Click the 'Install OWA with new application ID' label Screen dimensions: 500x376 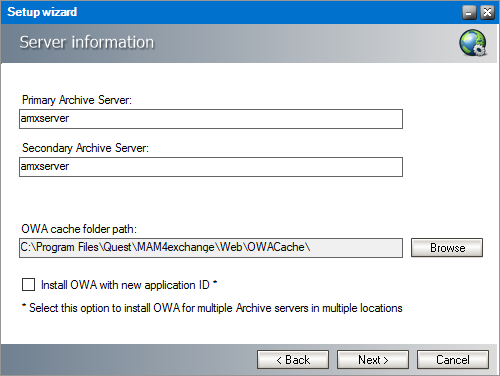[125, 285]
